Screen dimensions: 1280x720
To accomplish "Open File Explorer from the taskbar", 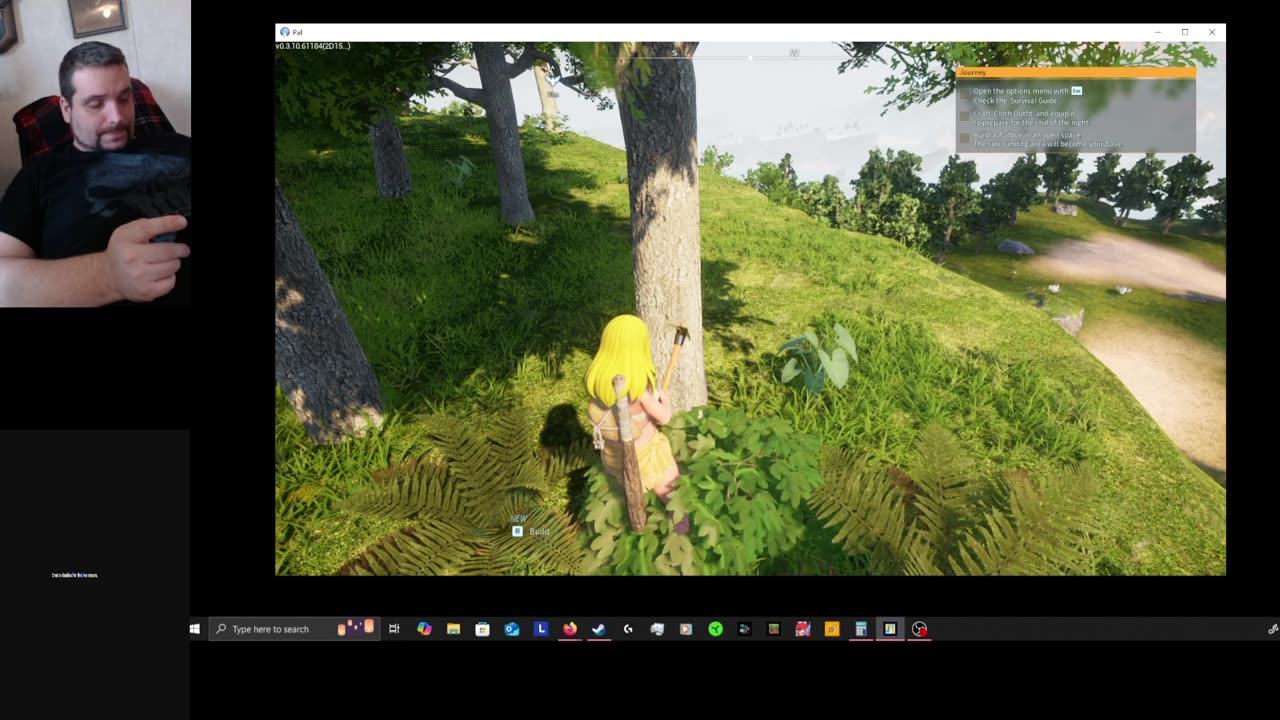I will [453, 629].
